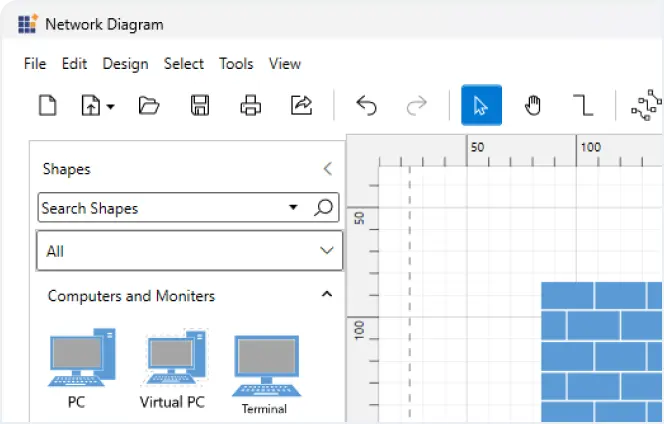
Task: Undo the last action
Action: [x=366, y=105]
